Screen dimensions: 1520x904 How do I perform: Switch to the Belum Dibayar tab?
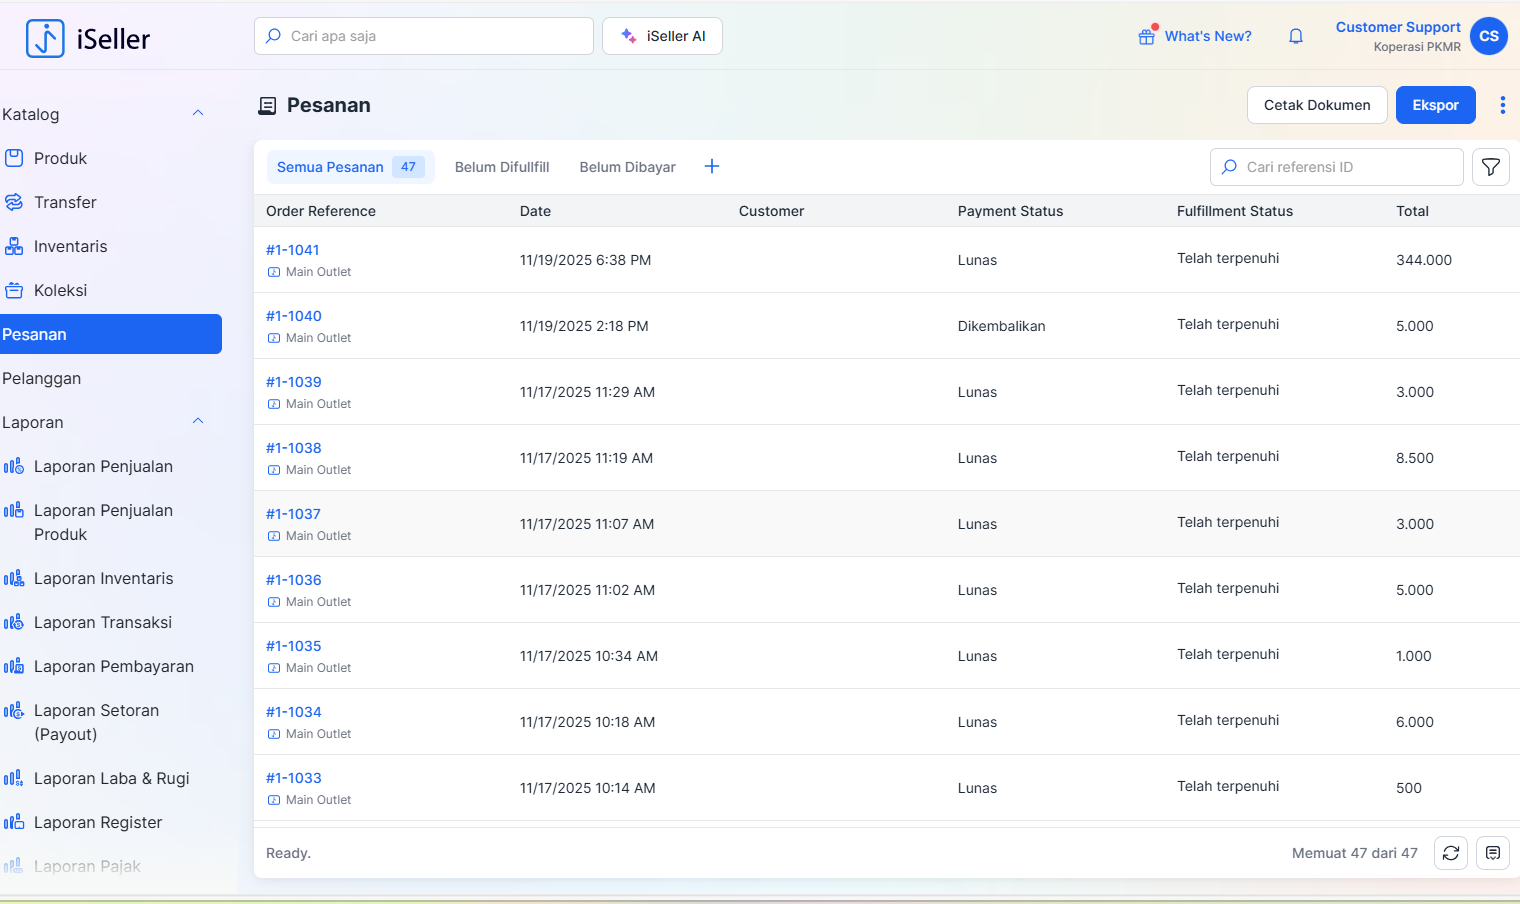point(627,167)
